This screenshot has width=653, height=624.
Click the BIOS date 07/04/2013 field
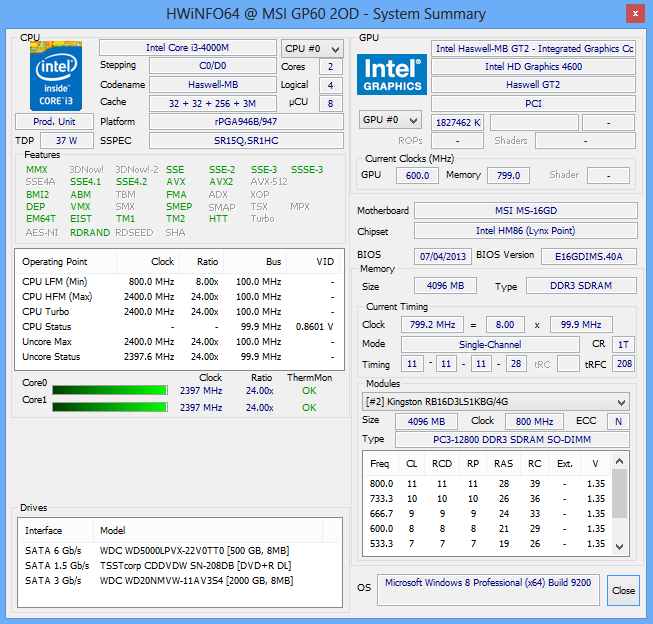[443, 256]
